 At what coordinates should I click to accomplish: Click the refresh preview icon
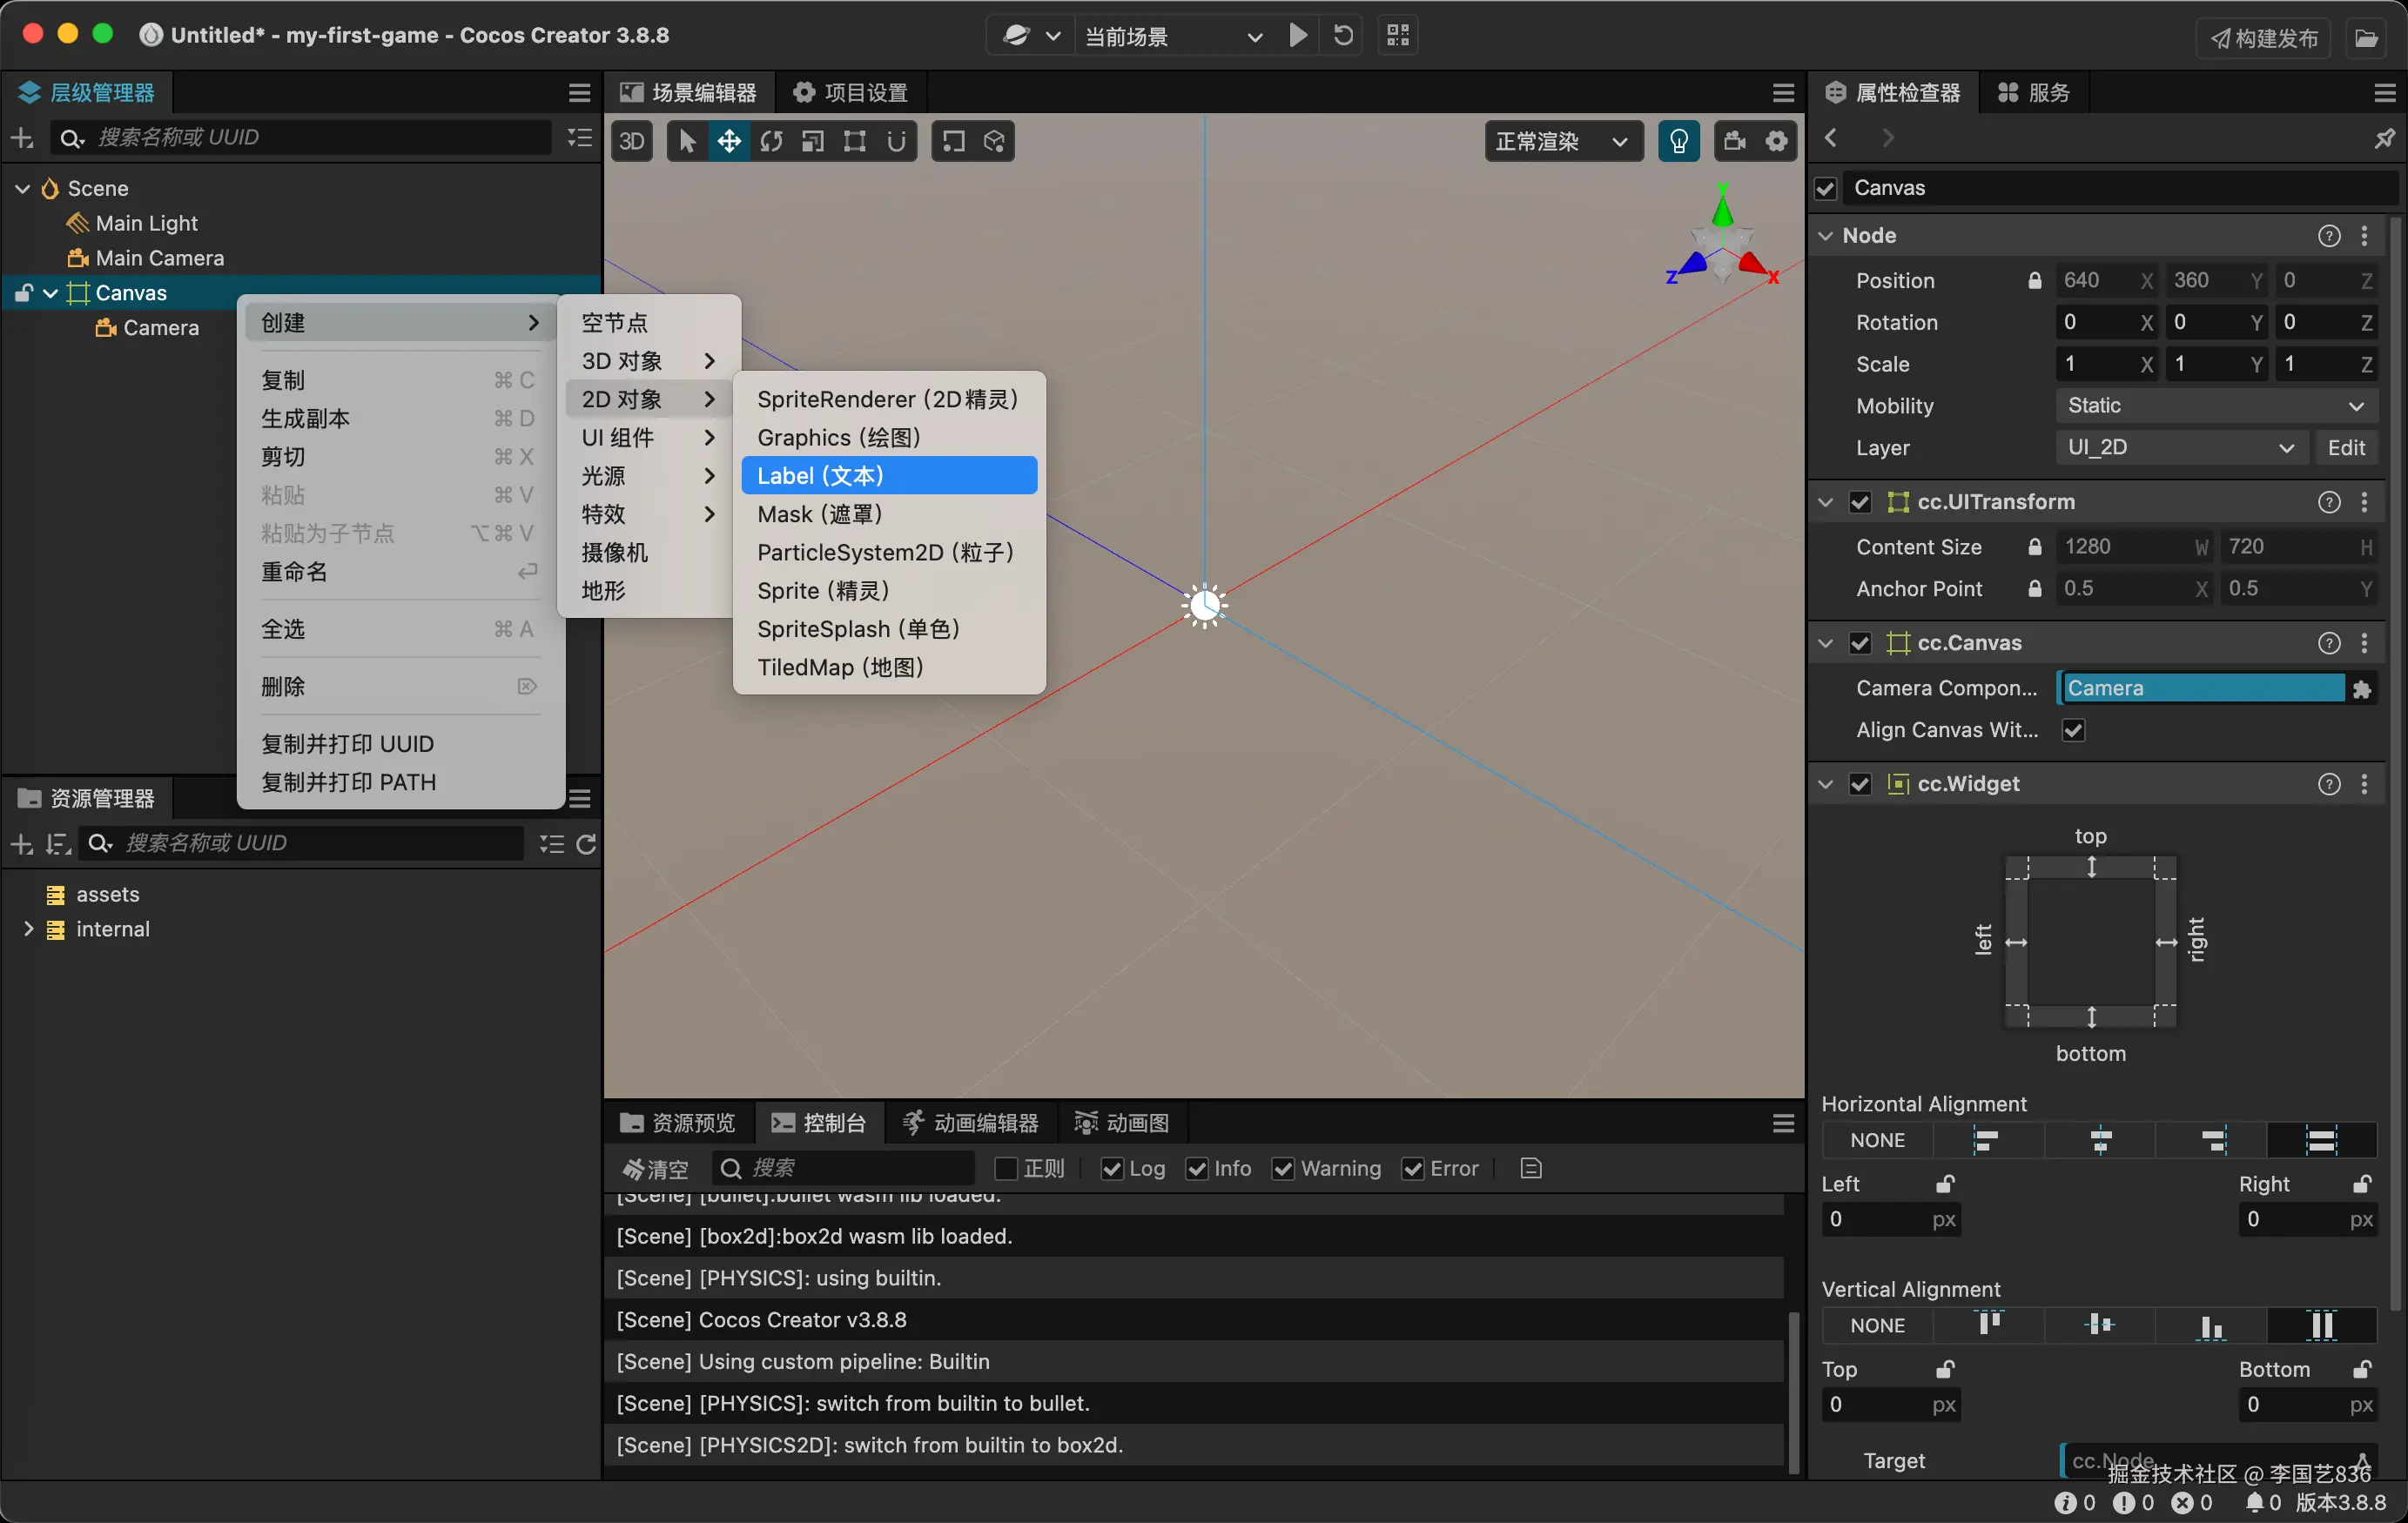[x=1343, y=36]
